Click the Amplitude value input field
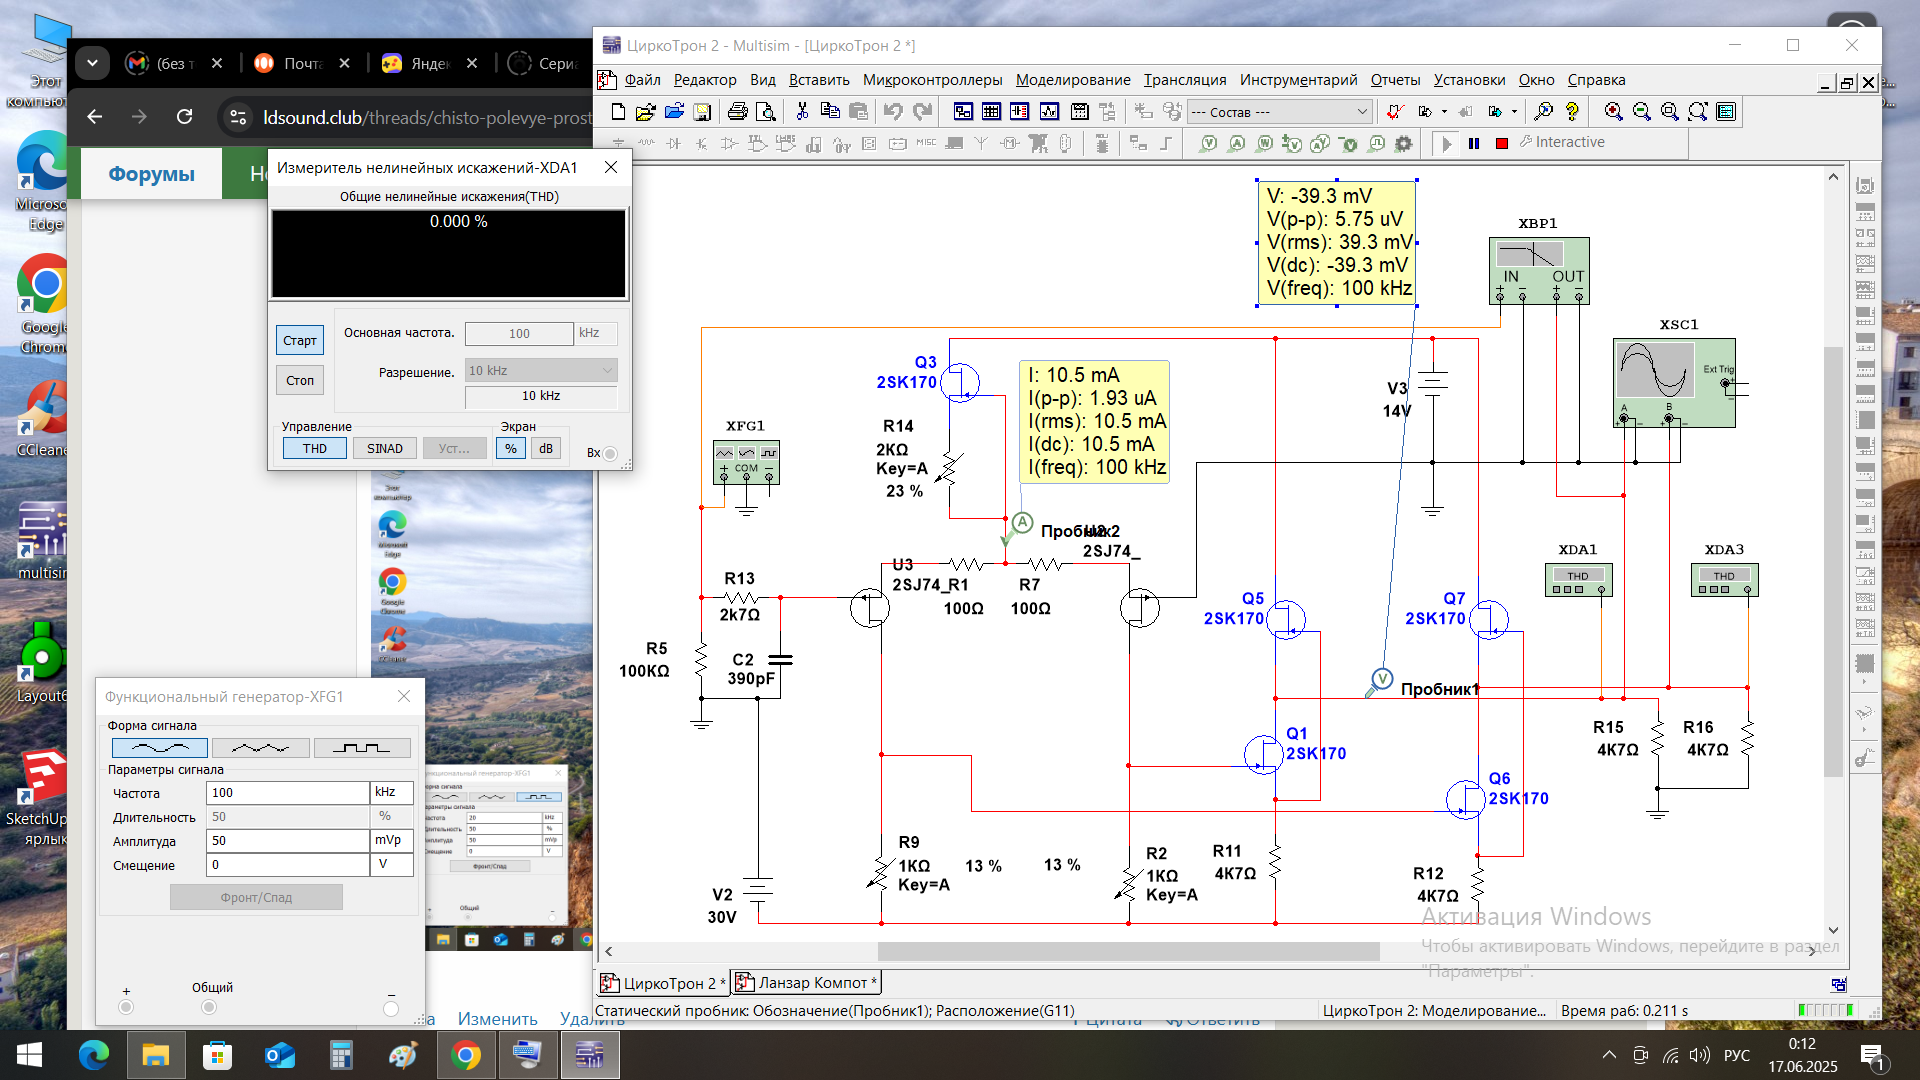The width and height of the screenshot is (1920, 1080). 287,840
